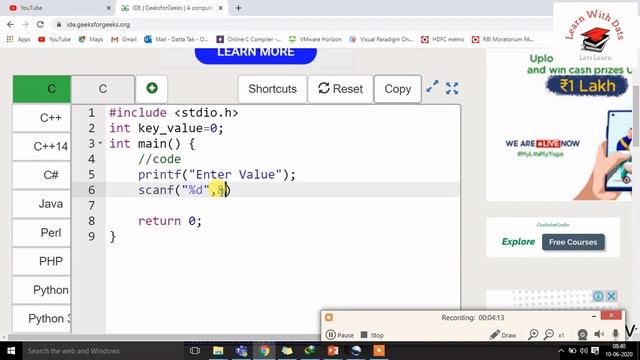
Task: Choose Python language
Action: pyautogui.click(x=42, y=290)
